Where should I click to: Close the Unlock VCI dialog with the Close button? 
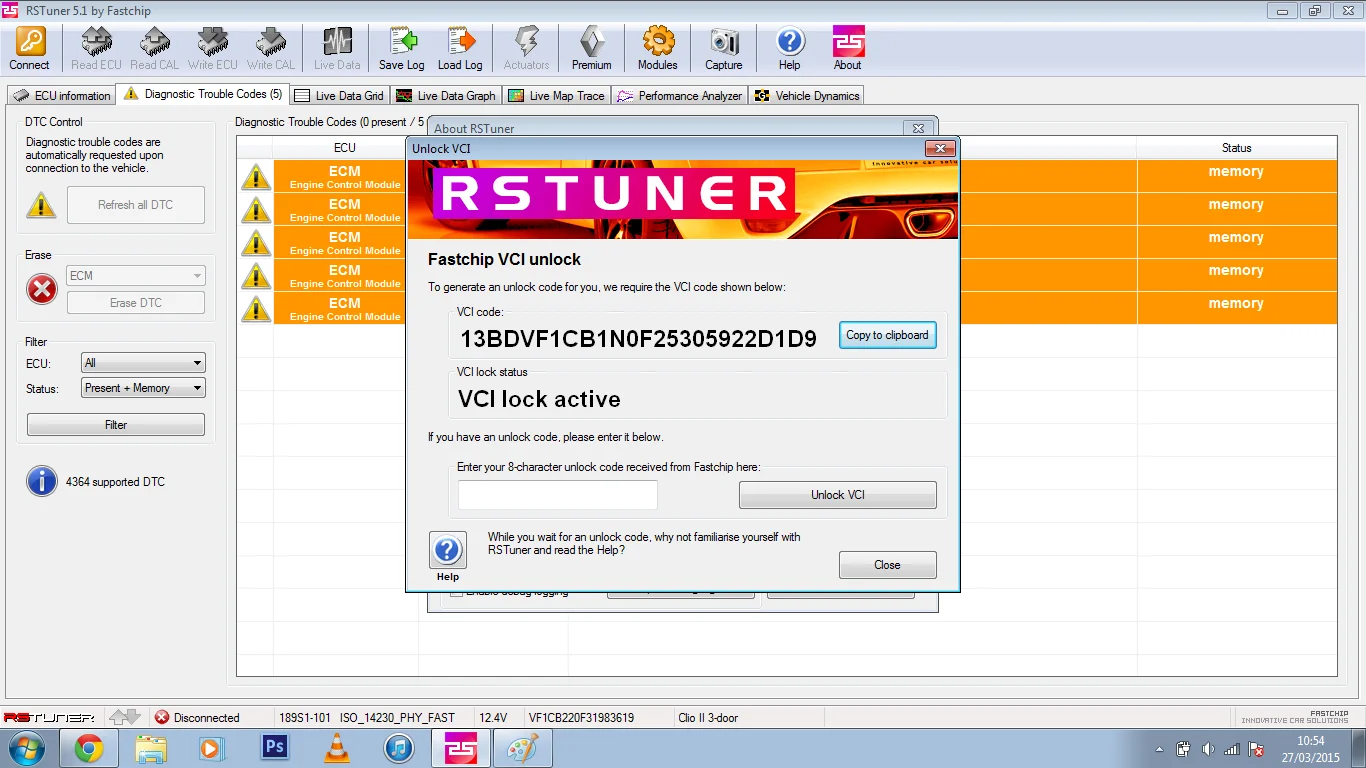click(x=888, y=565)
